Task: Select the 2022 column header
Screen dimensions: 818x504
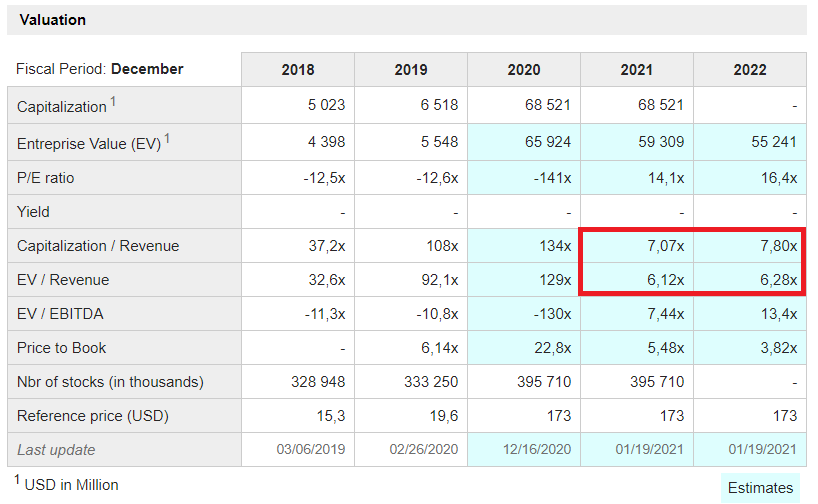Action: (x=750, y=69)
